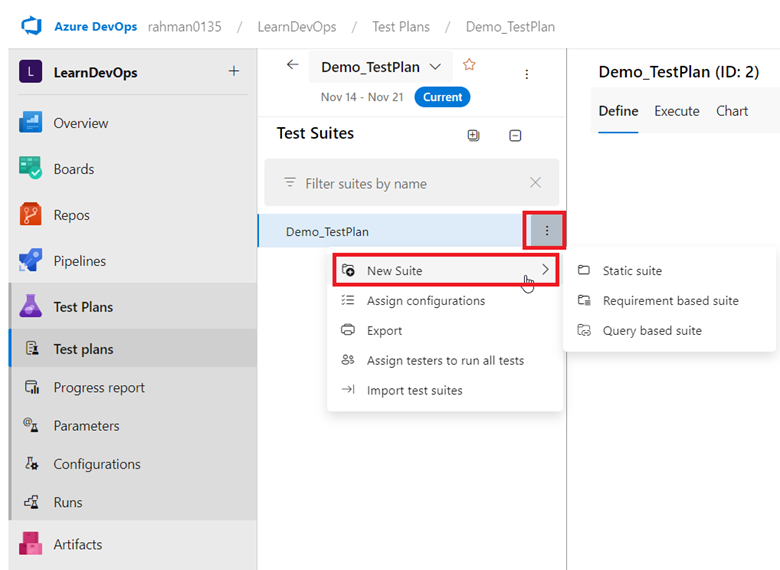Mark Demo_TestPlan as favorite with star
Viewport: 780px width, 570px height.
click(469, 65)
